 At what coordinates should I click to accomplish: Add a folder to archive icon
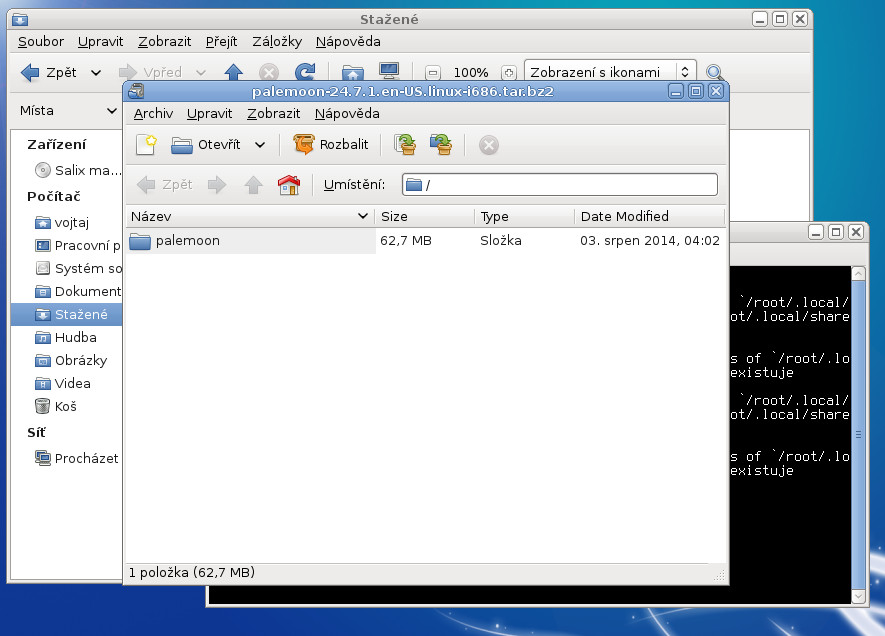coord(441,144)
